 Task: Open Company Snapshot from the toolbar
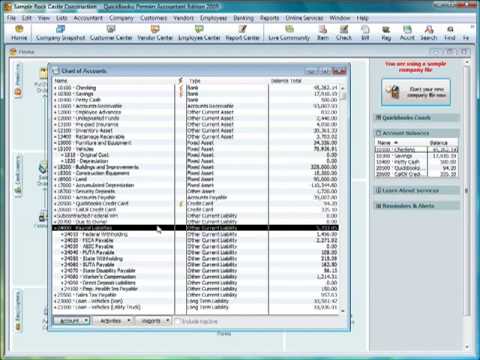click(x=60, y=33)
